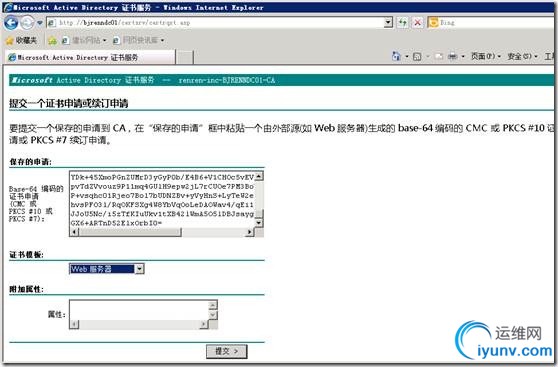Screen dimensions: 558x367
Task: Click the up arrow of attributes scrollbar
Action: 212,305
